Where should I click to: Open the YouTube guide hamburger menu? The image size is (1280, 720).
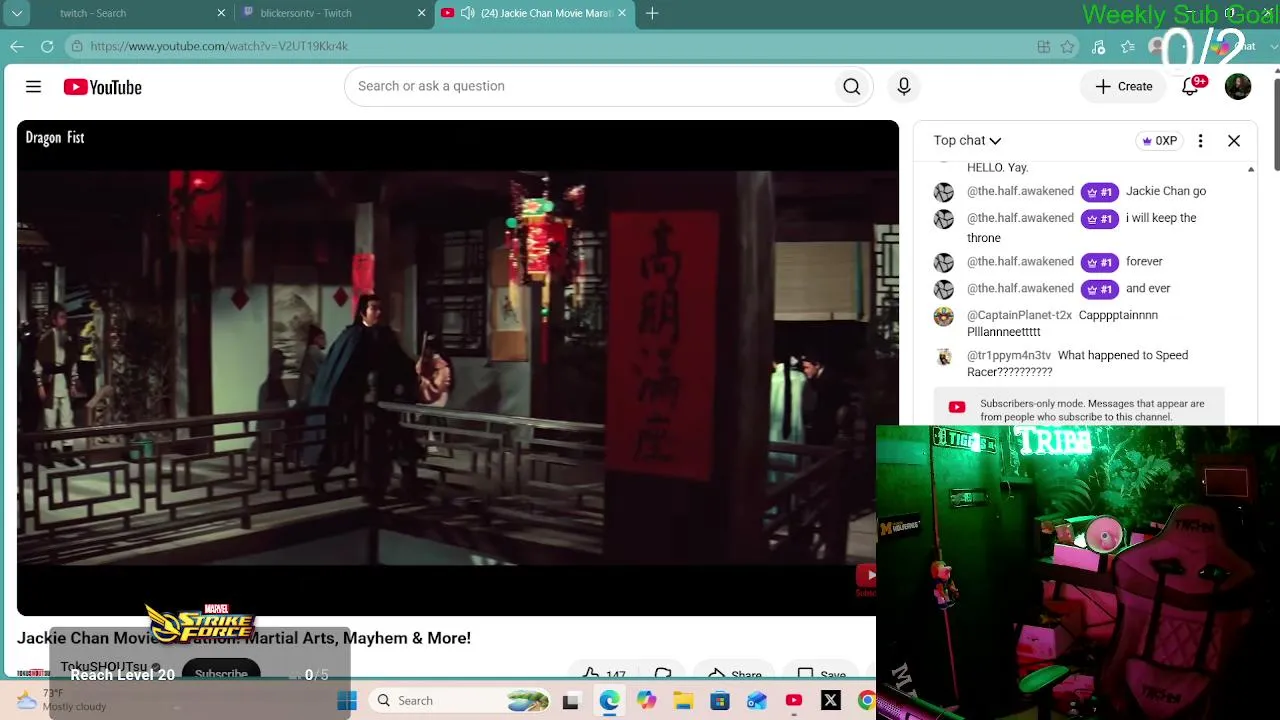coord(33,87)
